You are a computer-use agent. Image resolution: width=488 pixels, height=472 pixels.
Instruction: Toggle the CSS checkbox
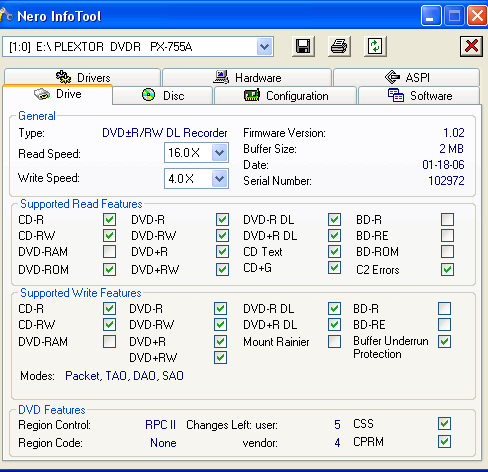click(x=444, y=424)
